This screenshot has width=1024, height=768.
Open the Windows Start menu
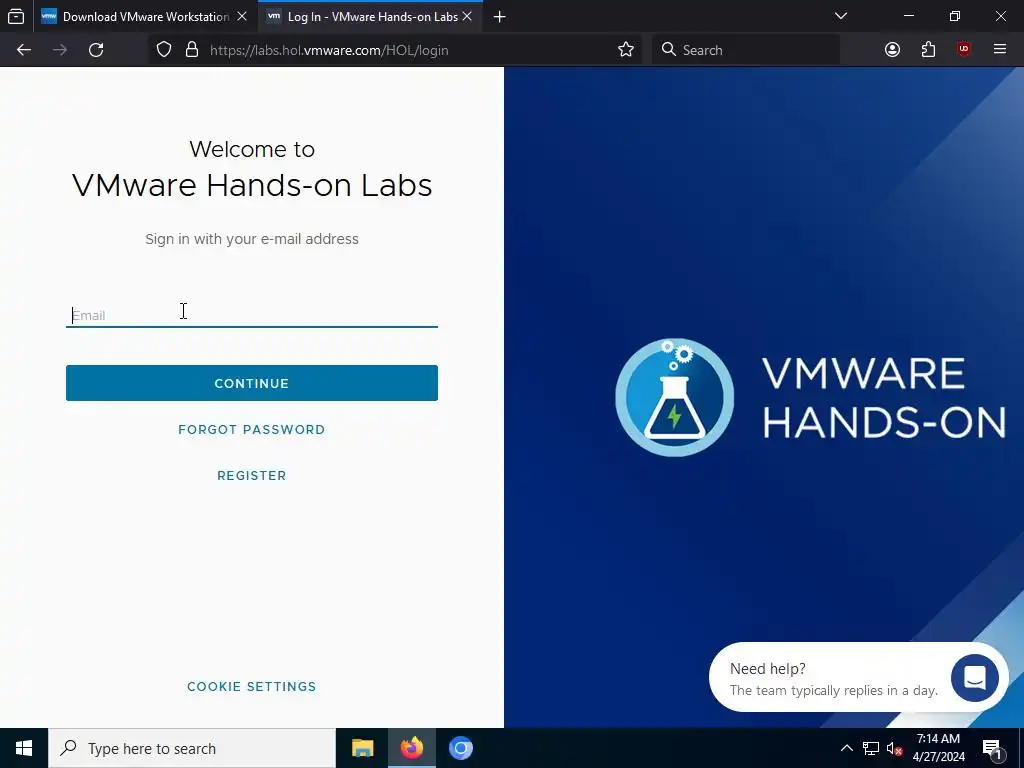click(x=24, y=748)
